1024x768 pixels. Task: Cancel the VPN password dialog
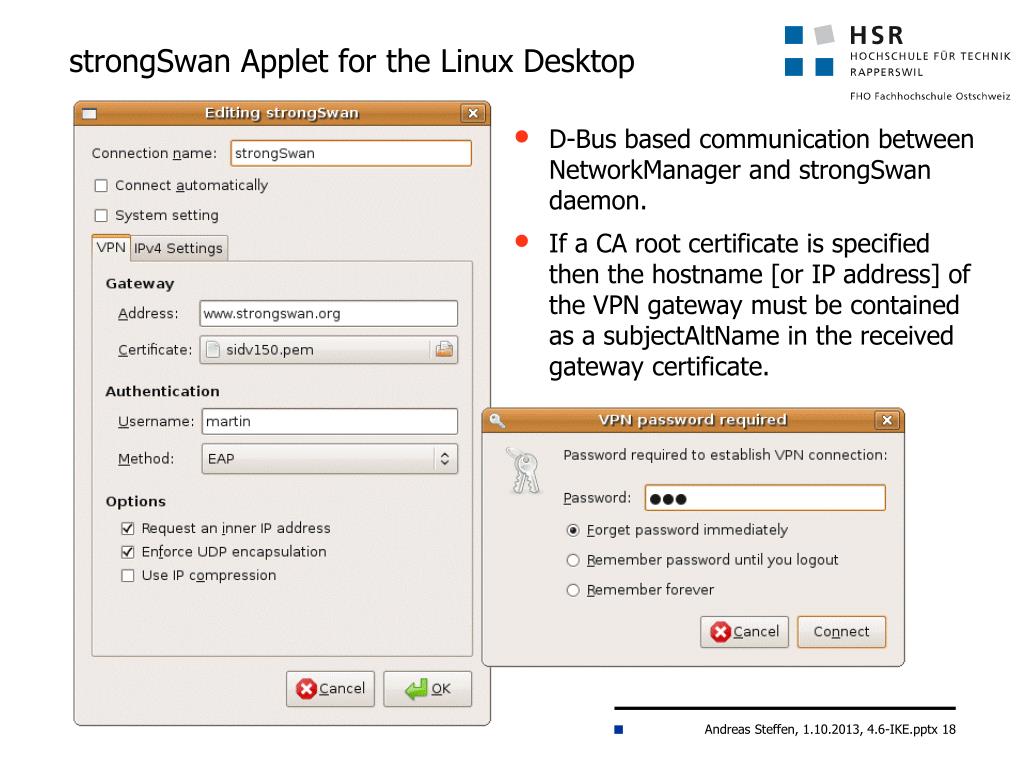click(x=744, y=632)
